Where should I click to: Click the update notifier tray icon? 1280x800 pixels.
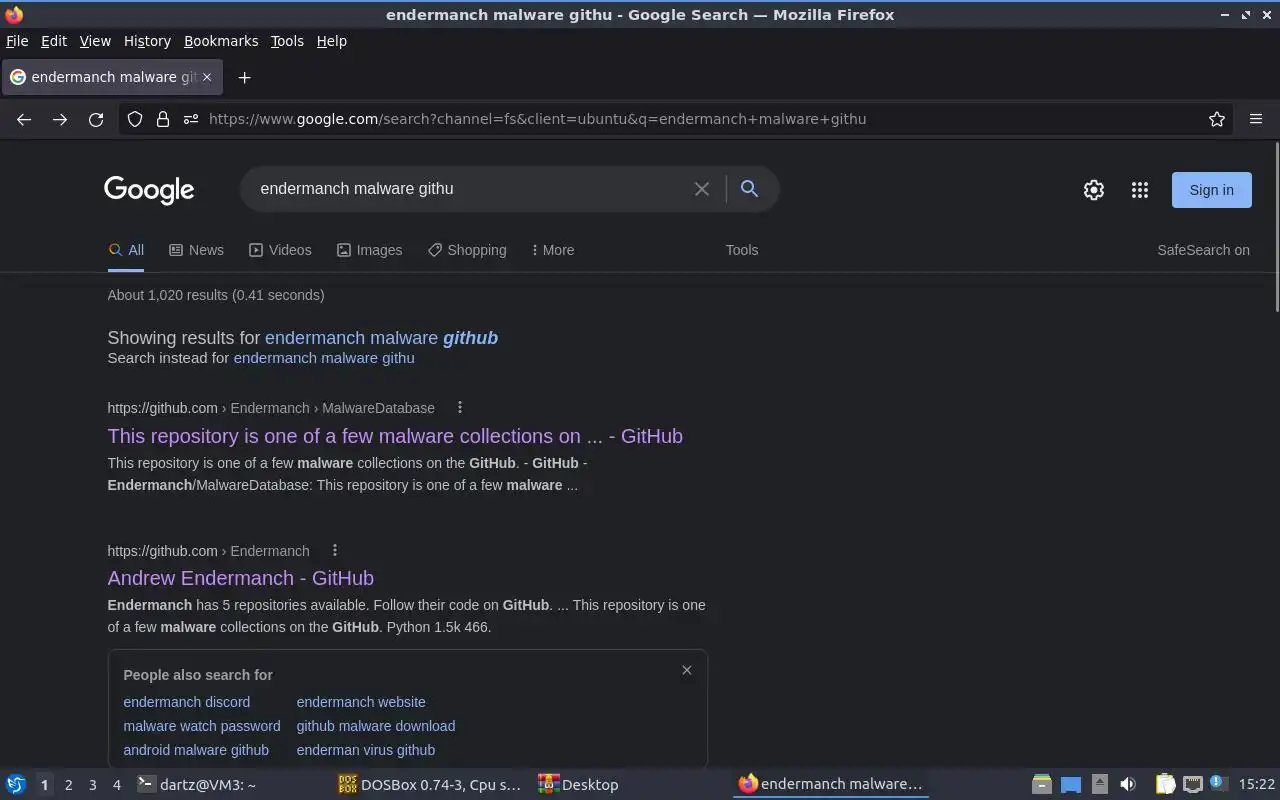[1217, 783]
